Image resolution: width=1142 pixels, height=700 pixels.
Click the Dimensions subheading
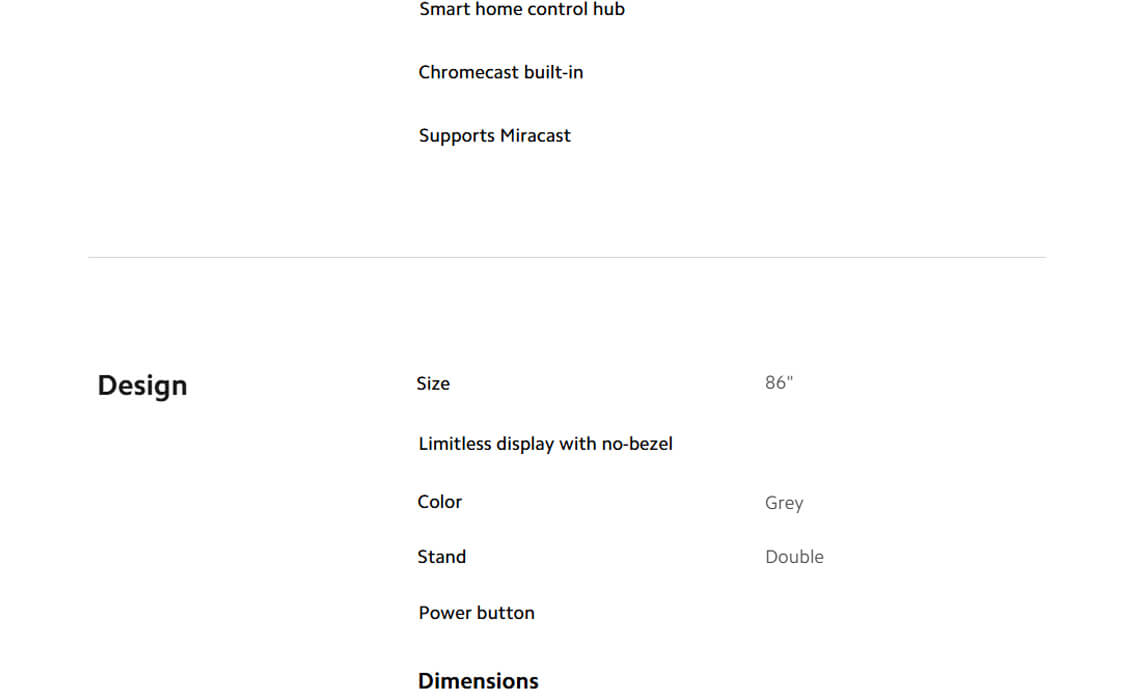point(478,681)
